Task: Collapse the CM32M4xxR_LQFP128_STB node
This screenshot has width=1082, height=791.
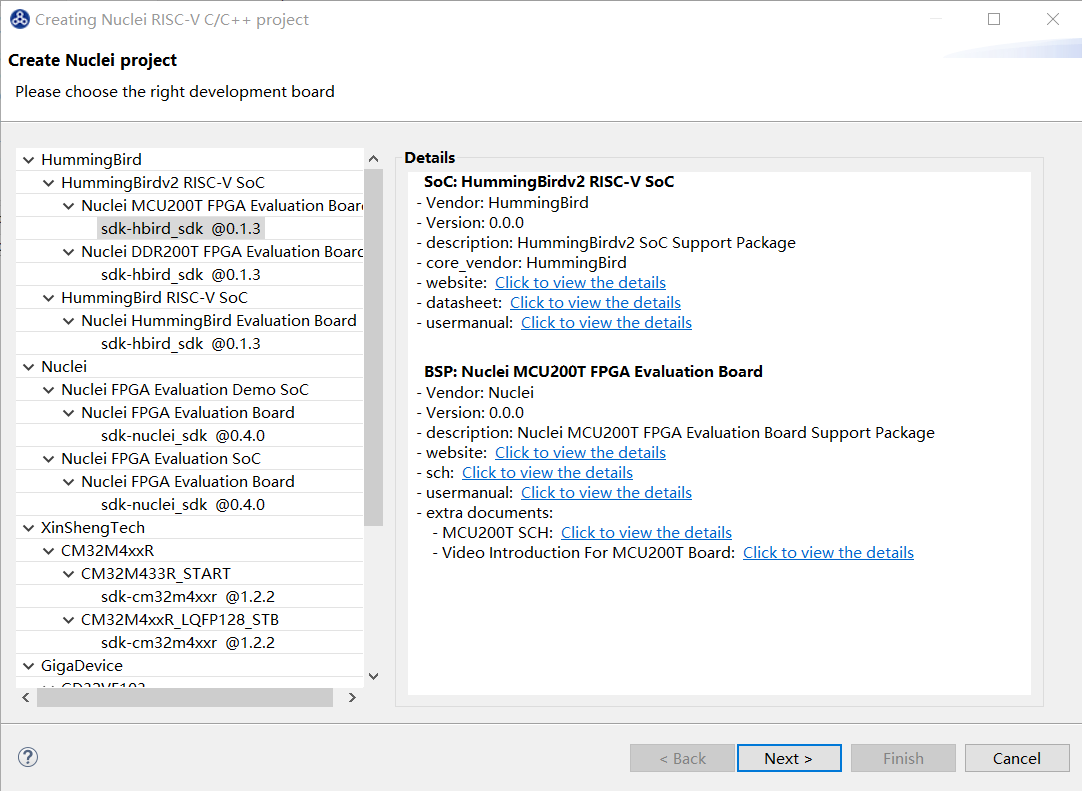Action: [68, 620]
